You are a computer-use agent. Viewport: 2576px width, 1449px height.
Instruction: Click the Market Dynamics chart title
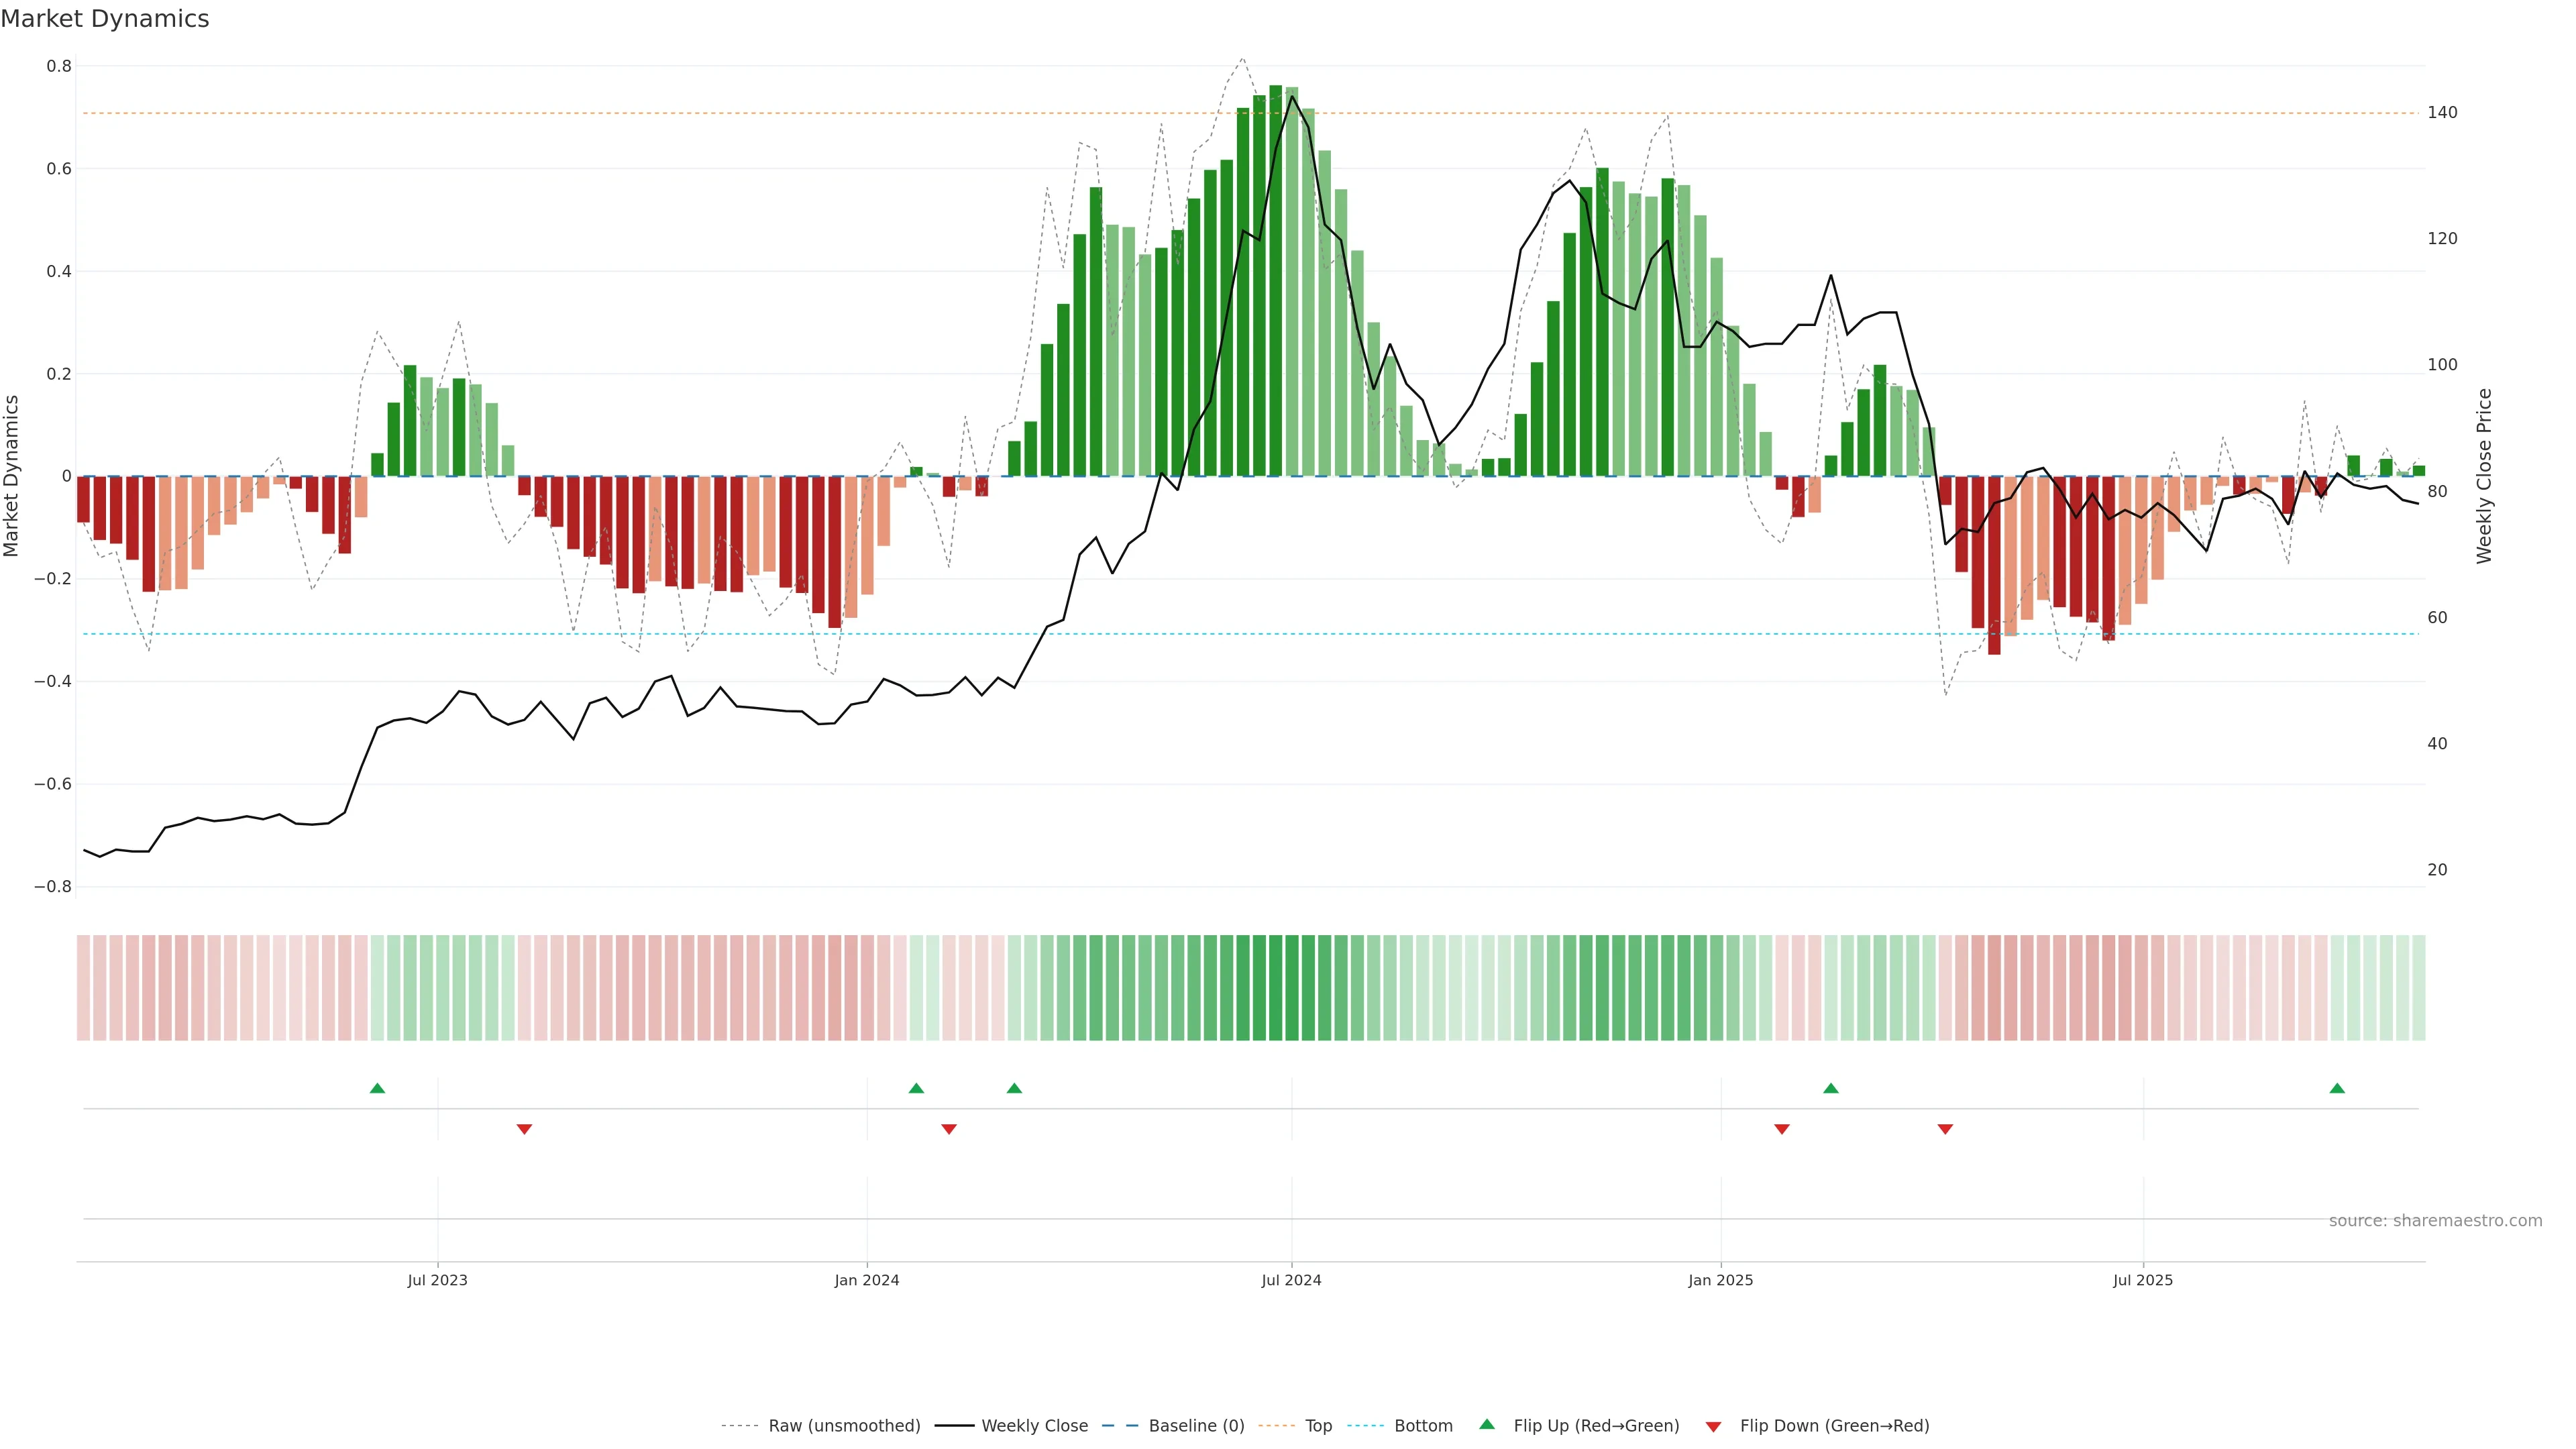[105, 19]
